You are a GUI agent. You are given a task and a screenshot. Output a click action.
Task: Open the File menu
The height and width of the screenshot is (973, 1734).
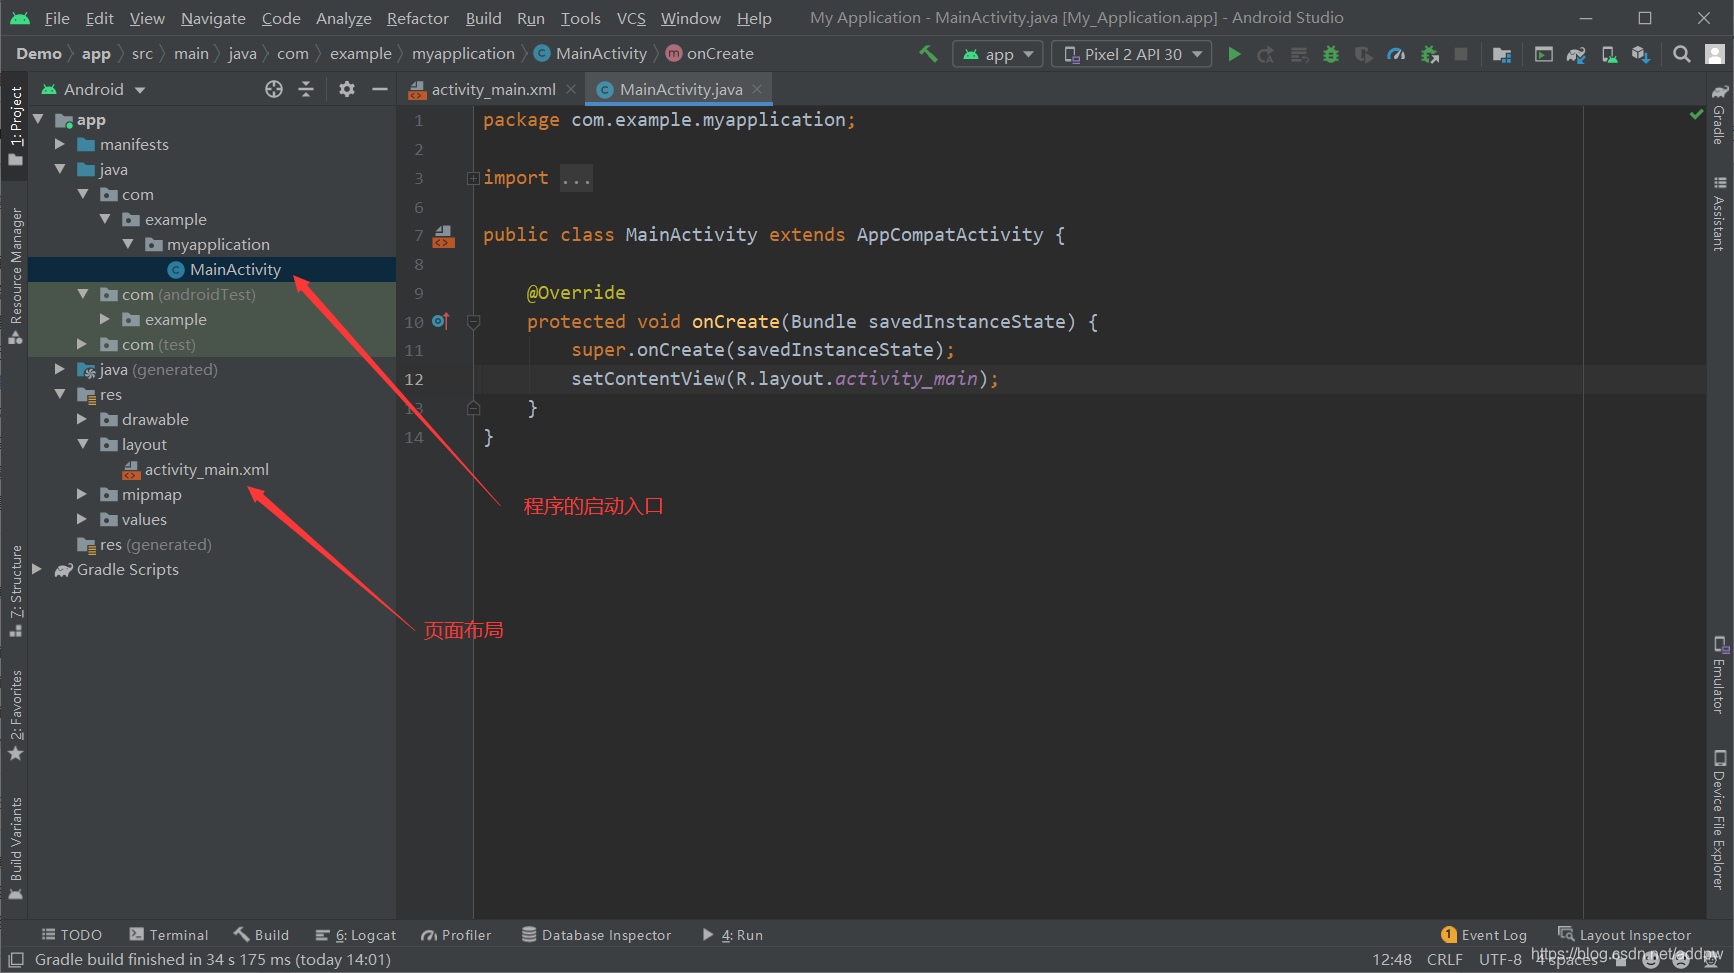click(x=57, y=18)
